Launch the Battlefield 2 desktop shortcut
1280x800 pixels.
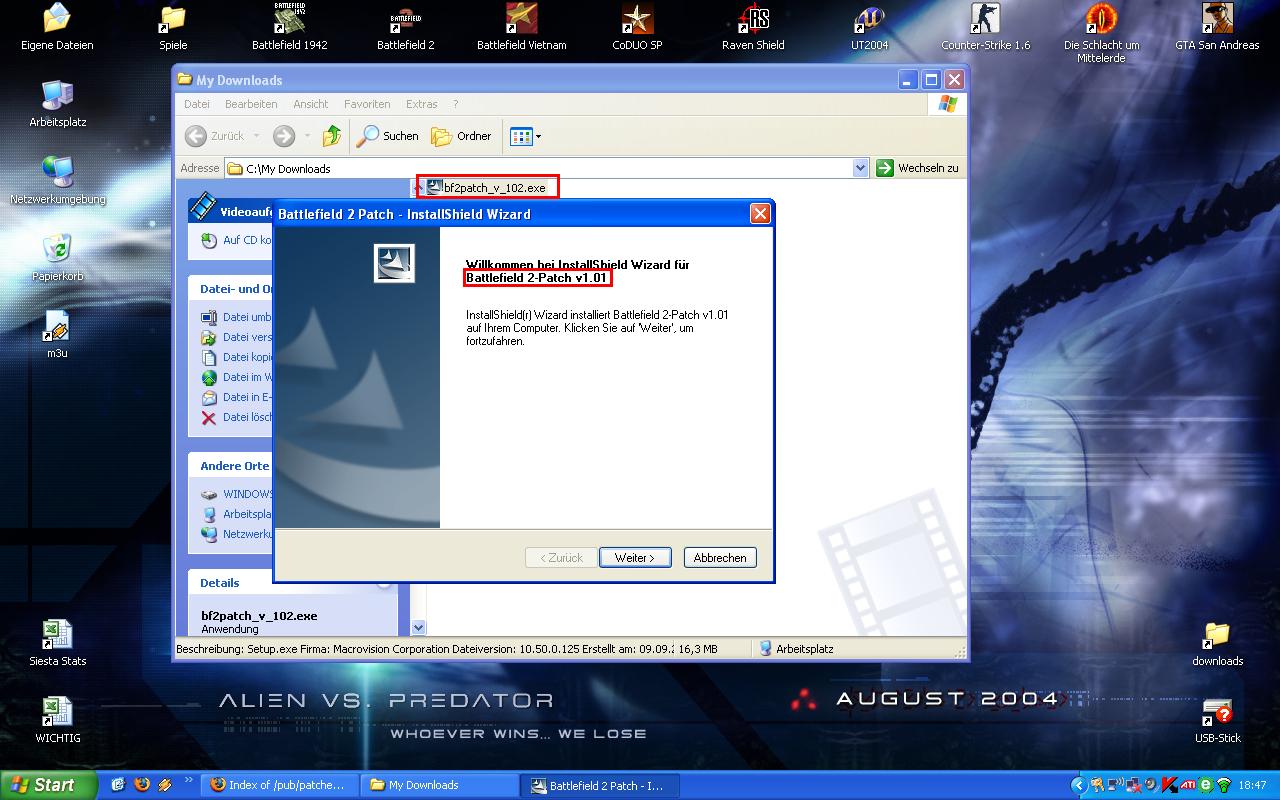coord(405,27)
